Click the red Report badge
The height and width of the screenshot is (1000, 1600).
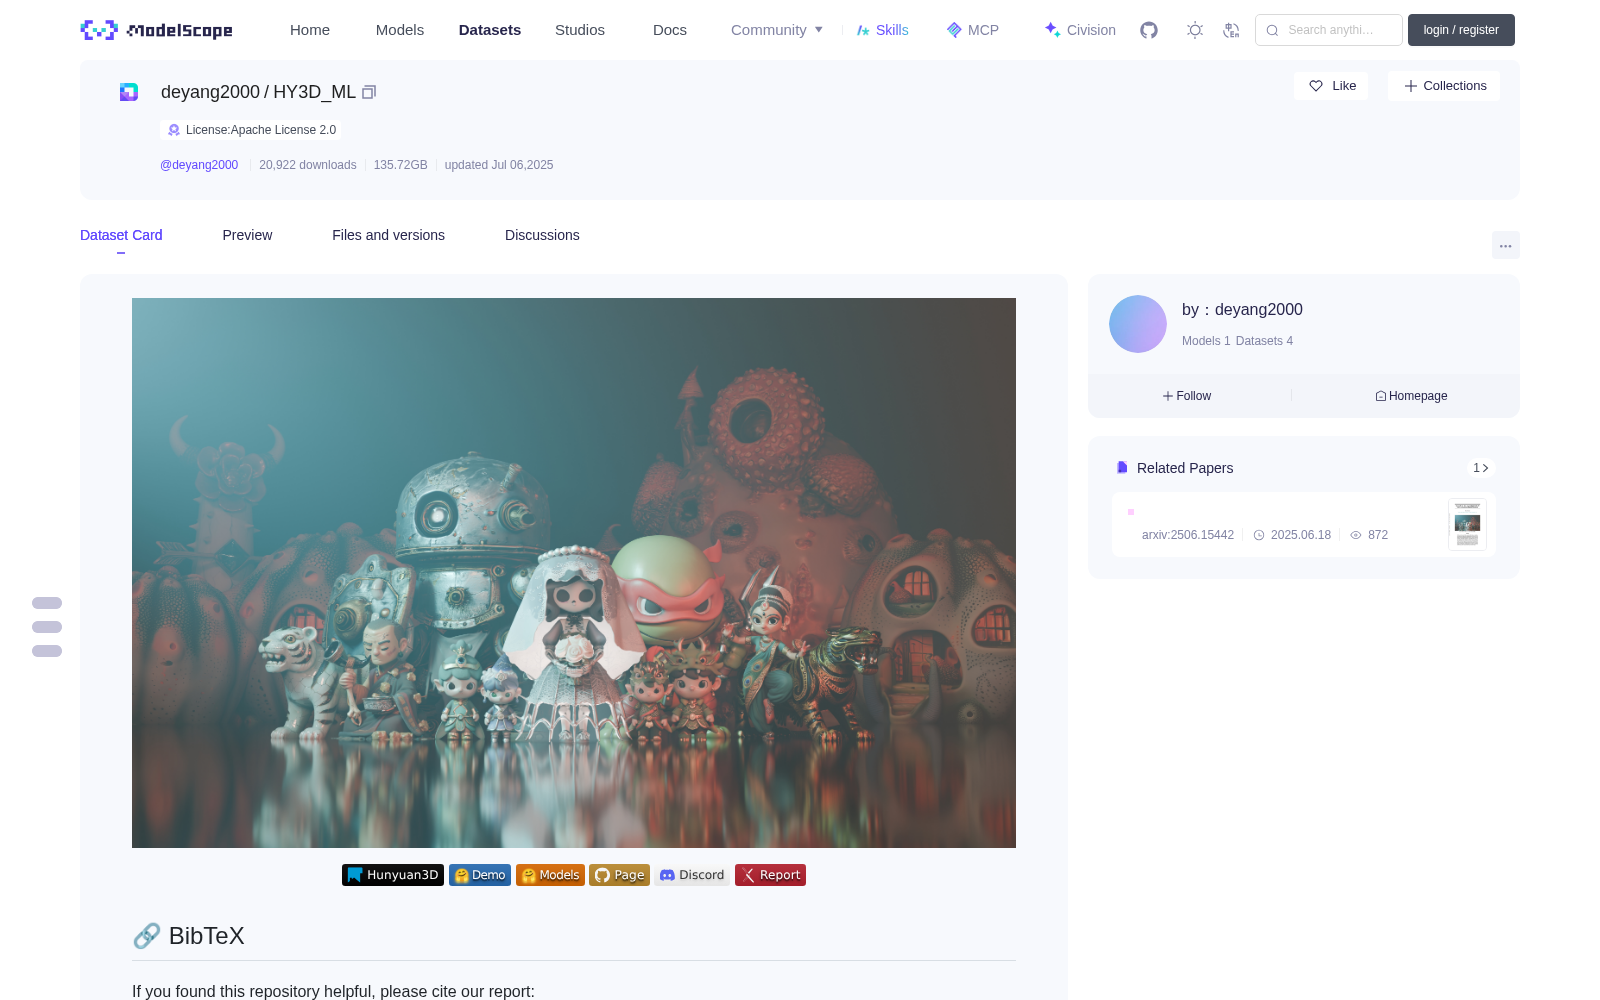(x=770, y=875)
